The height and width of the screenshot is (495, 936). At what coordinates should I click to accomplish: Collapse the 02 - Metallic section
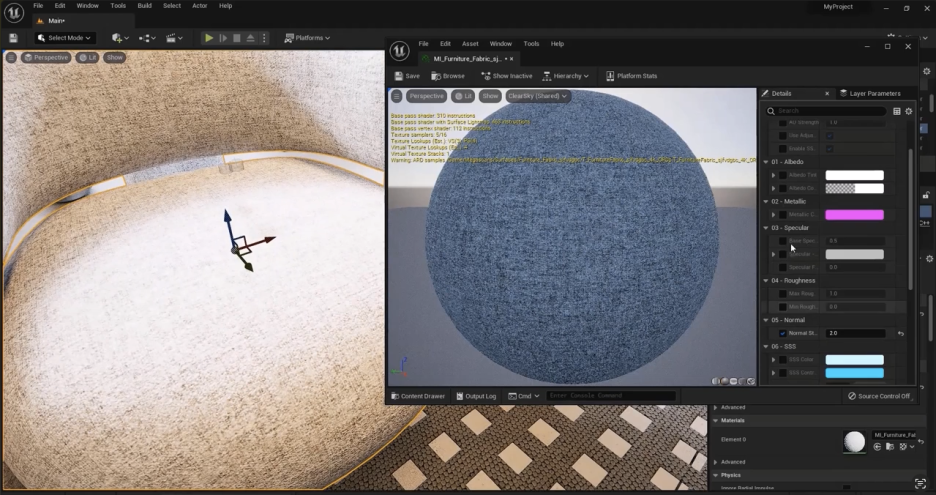[766, 202]
